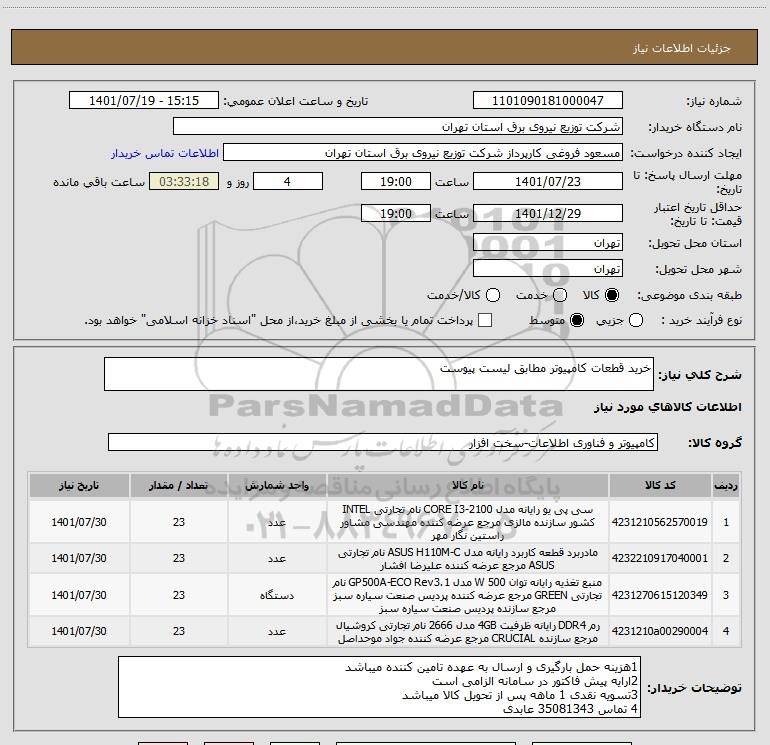Select product code 4231210a00290004
Screen dimensions: 770x745
pos(660,631)
